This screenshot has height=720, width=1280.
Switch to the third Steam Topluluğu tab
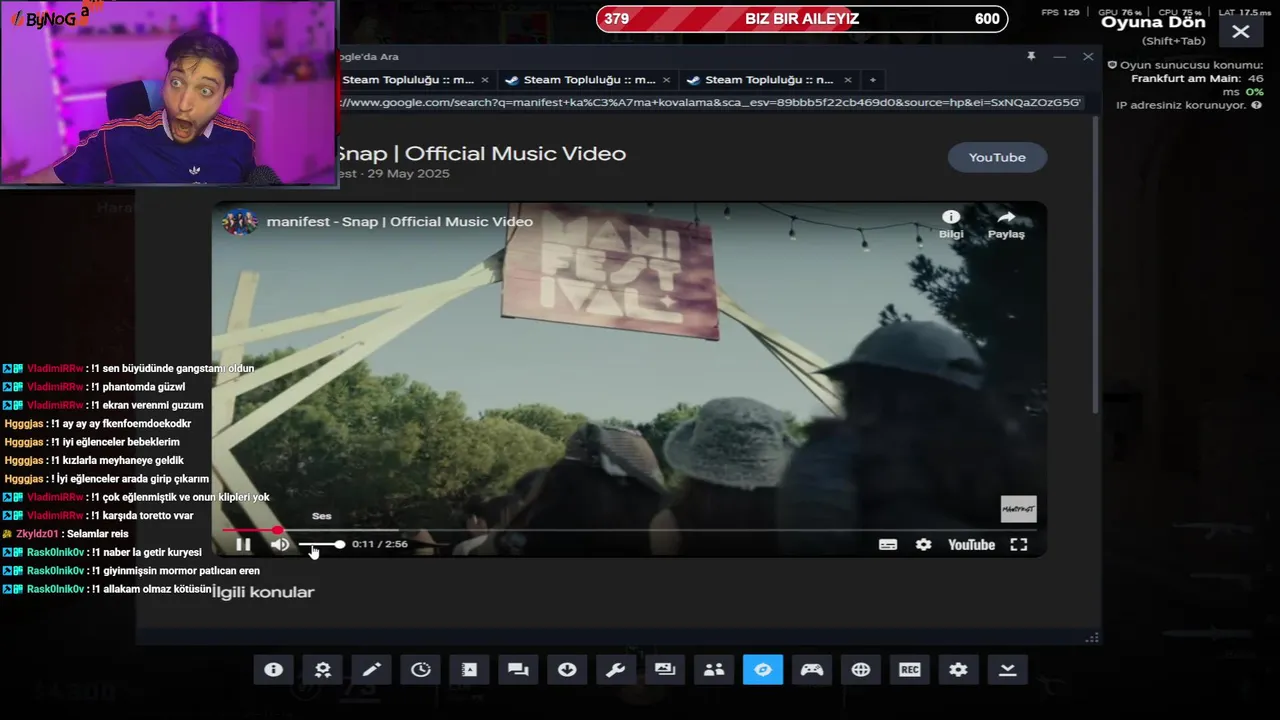pos(769,80)
